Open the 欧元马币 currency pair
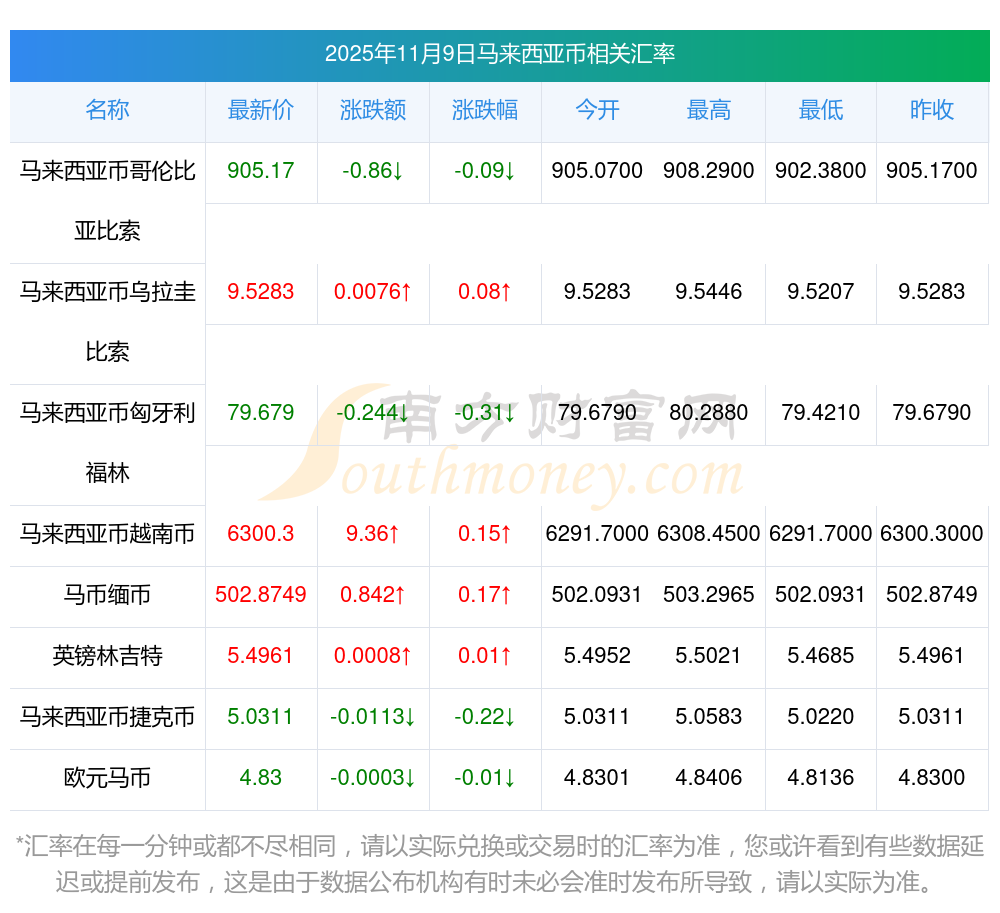 click(107, 778)
